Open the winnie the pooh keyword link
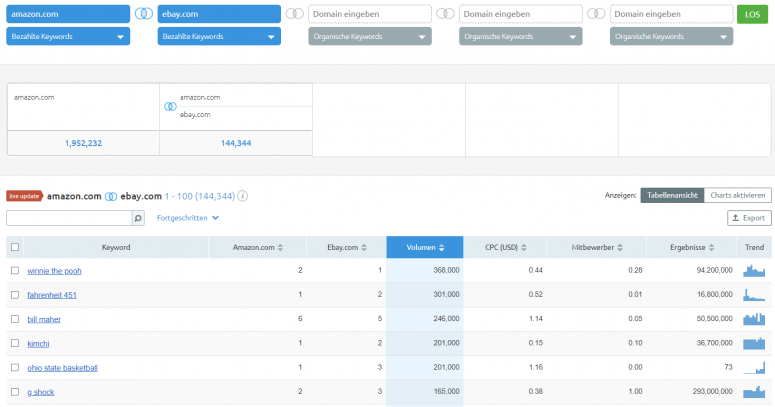 coord(54,271)
